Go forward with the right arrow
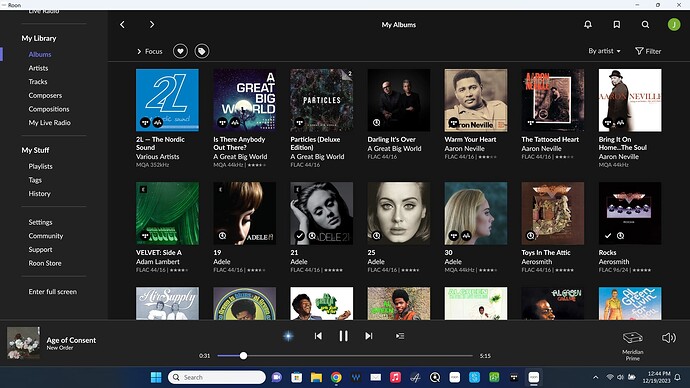The width and height of the screenshot is (690, 388). [152, 25]
